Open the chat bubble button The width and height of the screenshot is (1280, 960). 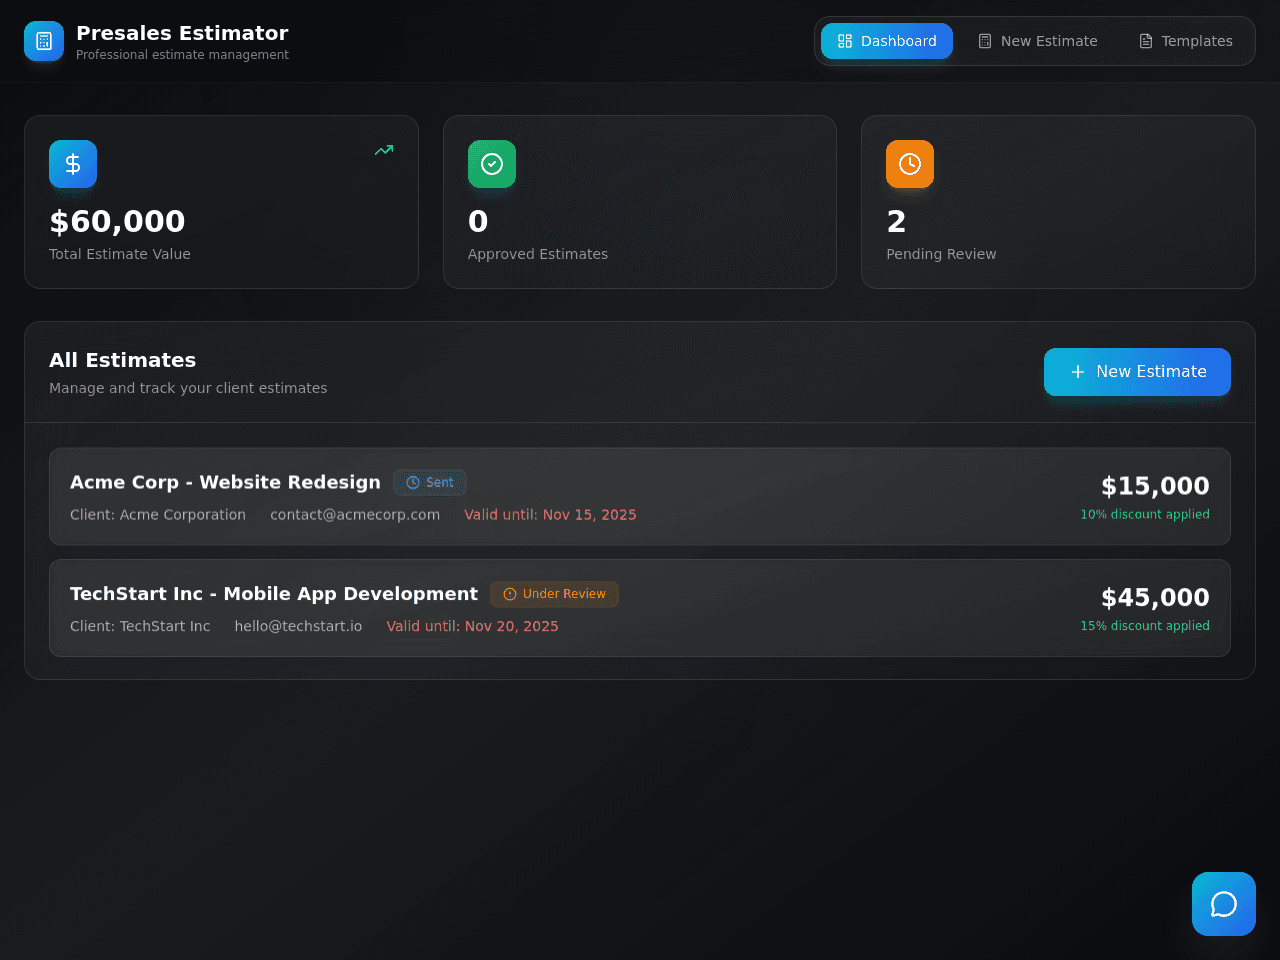(1224, 904)
